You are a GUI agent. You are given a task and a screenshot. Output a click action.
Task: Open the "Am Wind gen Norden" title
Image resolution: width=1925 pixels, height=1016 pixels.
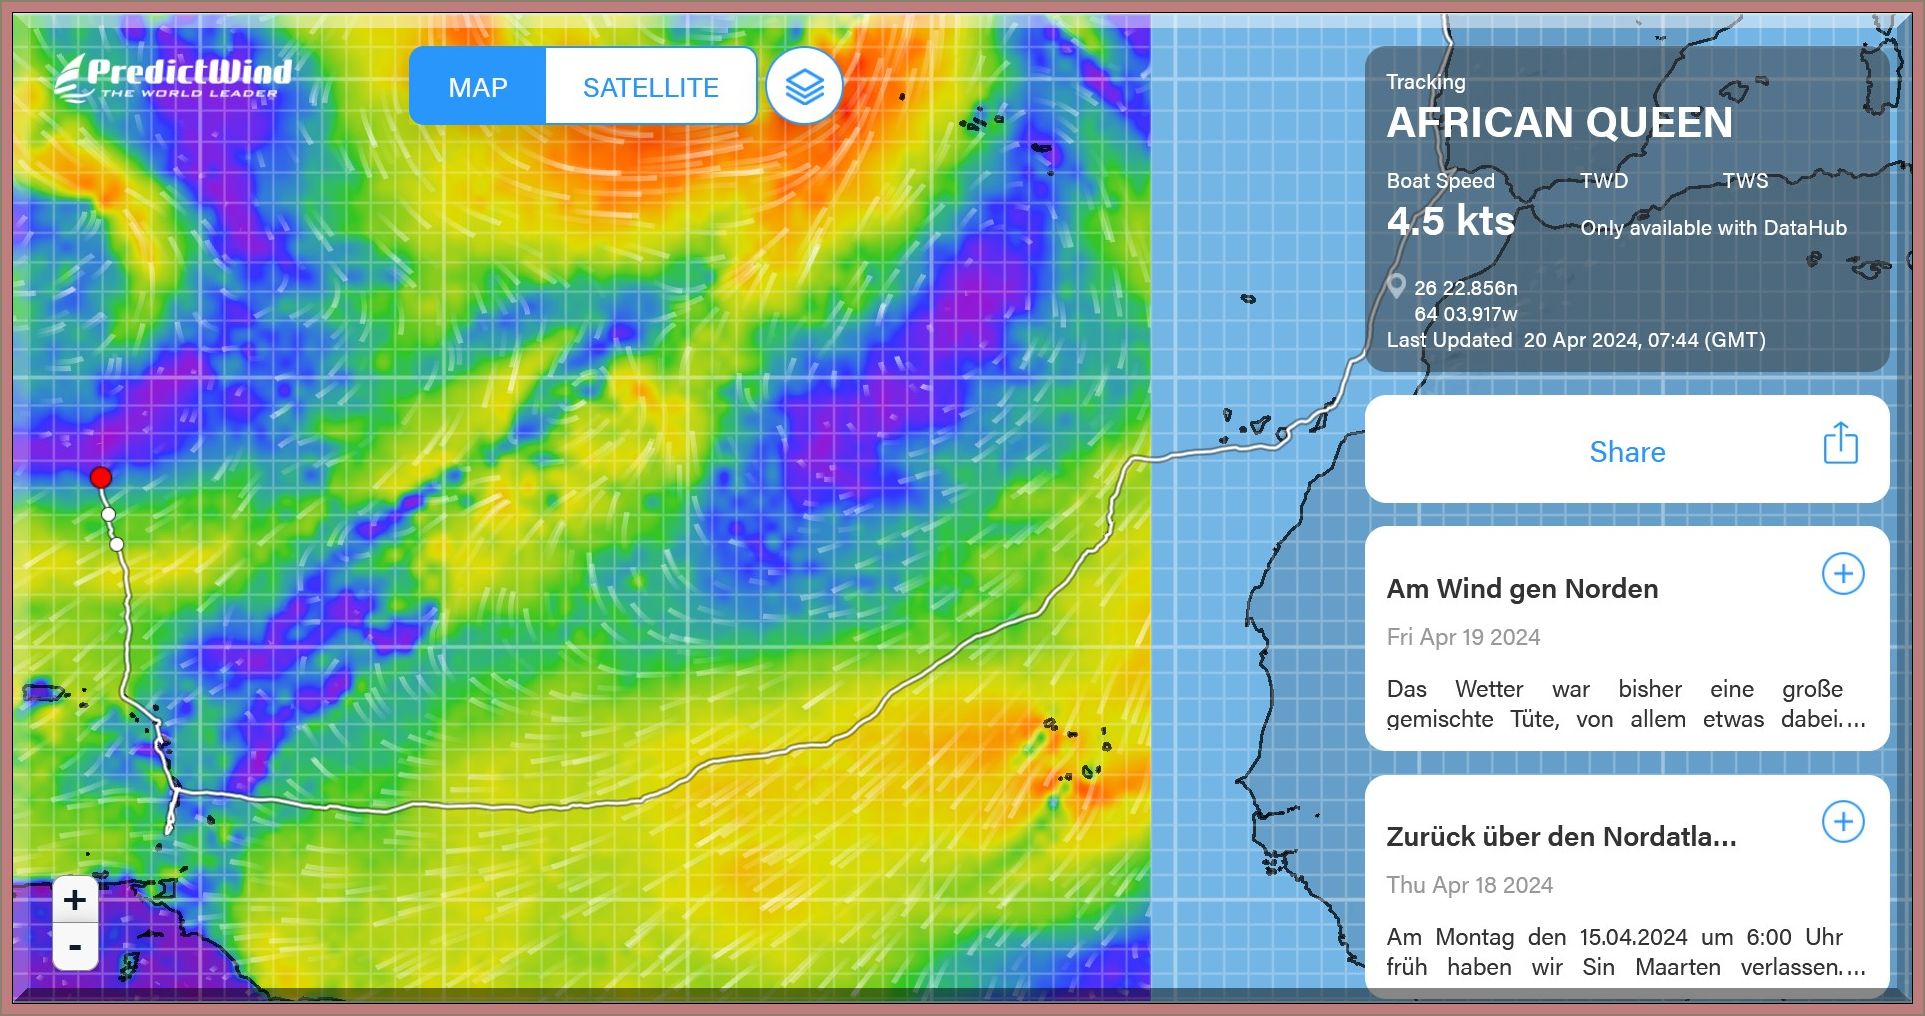click(1522, 589)
